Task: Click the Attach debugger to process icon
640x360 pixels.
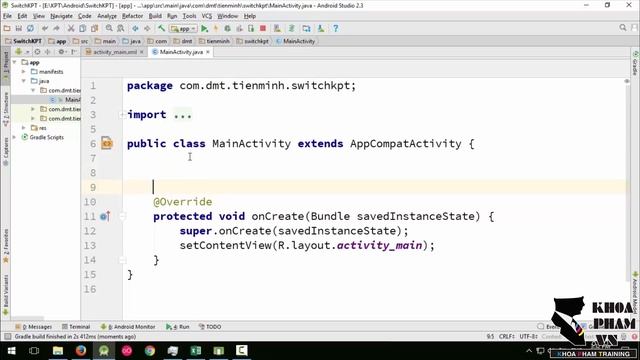Action: (251, 29)
